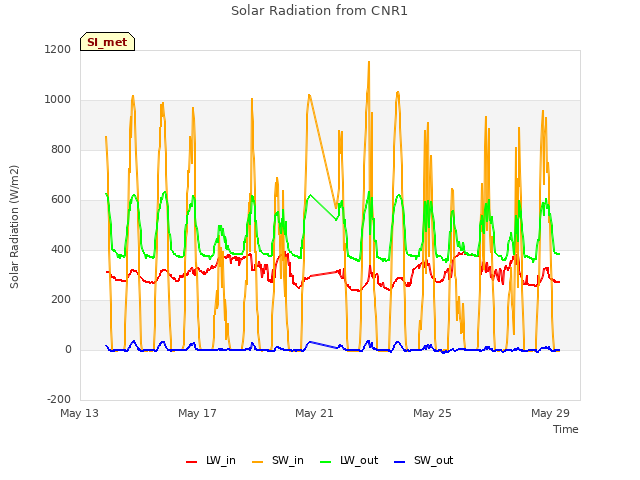This screenshot has width=640, height=480.
Task: Click the red LW_in legend color marker
Action: click(191, 462)
